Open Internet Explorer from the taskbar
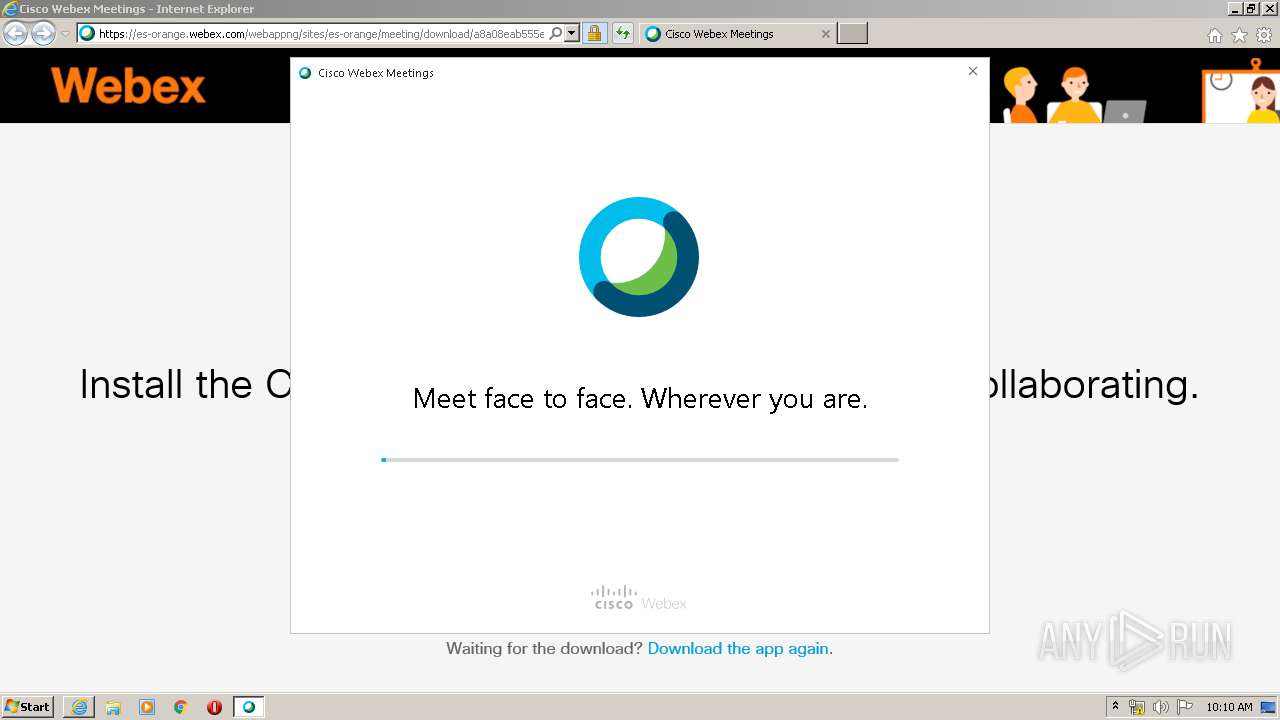 pyautogui.click(x=79, y=707)
